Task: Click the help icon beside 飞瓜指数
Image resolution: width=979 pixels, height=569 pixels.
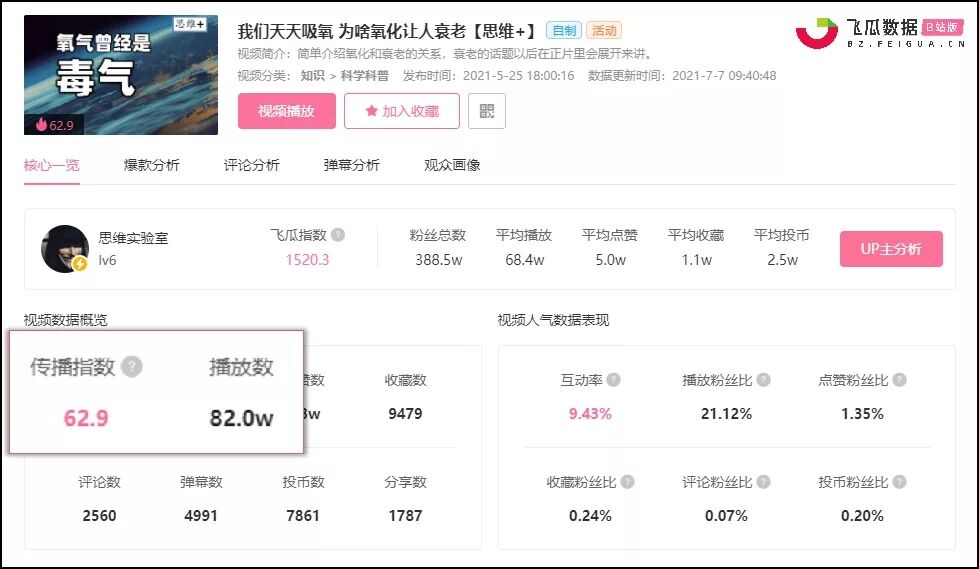Action: [x=338, y=235]
